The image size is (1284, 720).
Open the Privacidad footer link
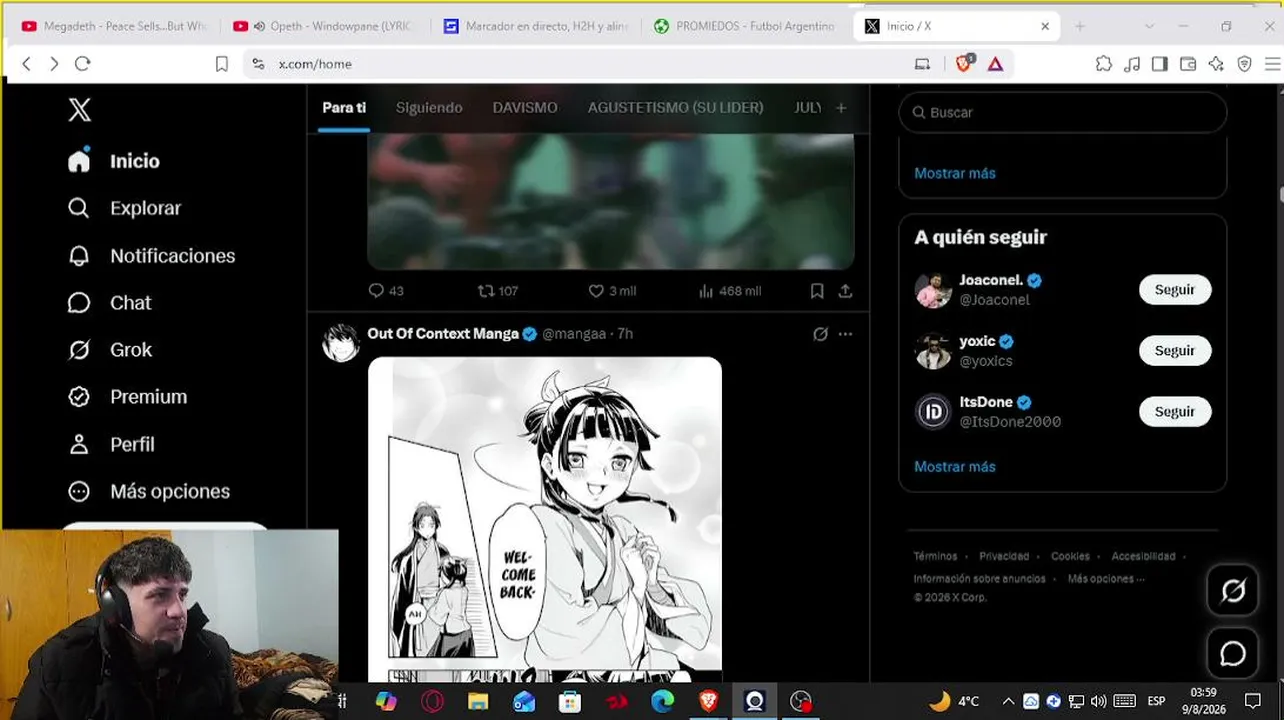click(1004, 556)
